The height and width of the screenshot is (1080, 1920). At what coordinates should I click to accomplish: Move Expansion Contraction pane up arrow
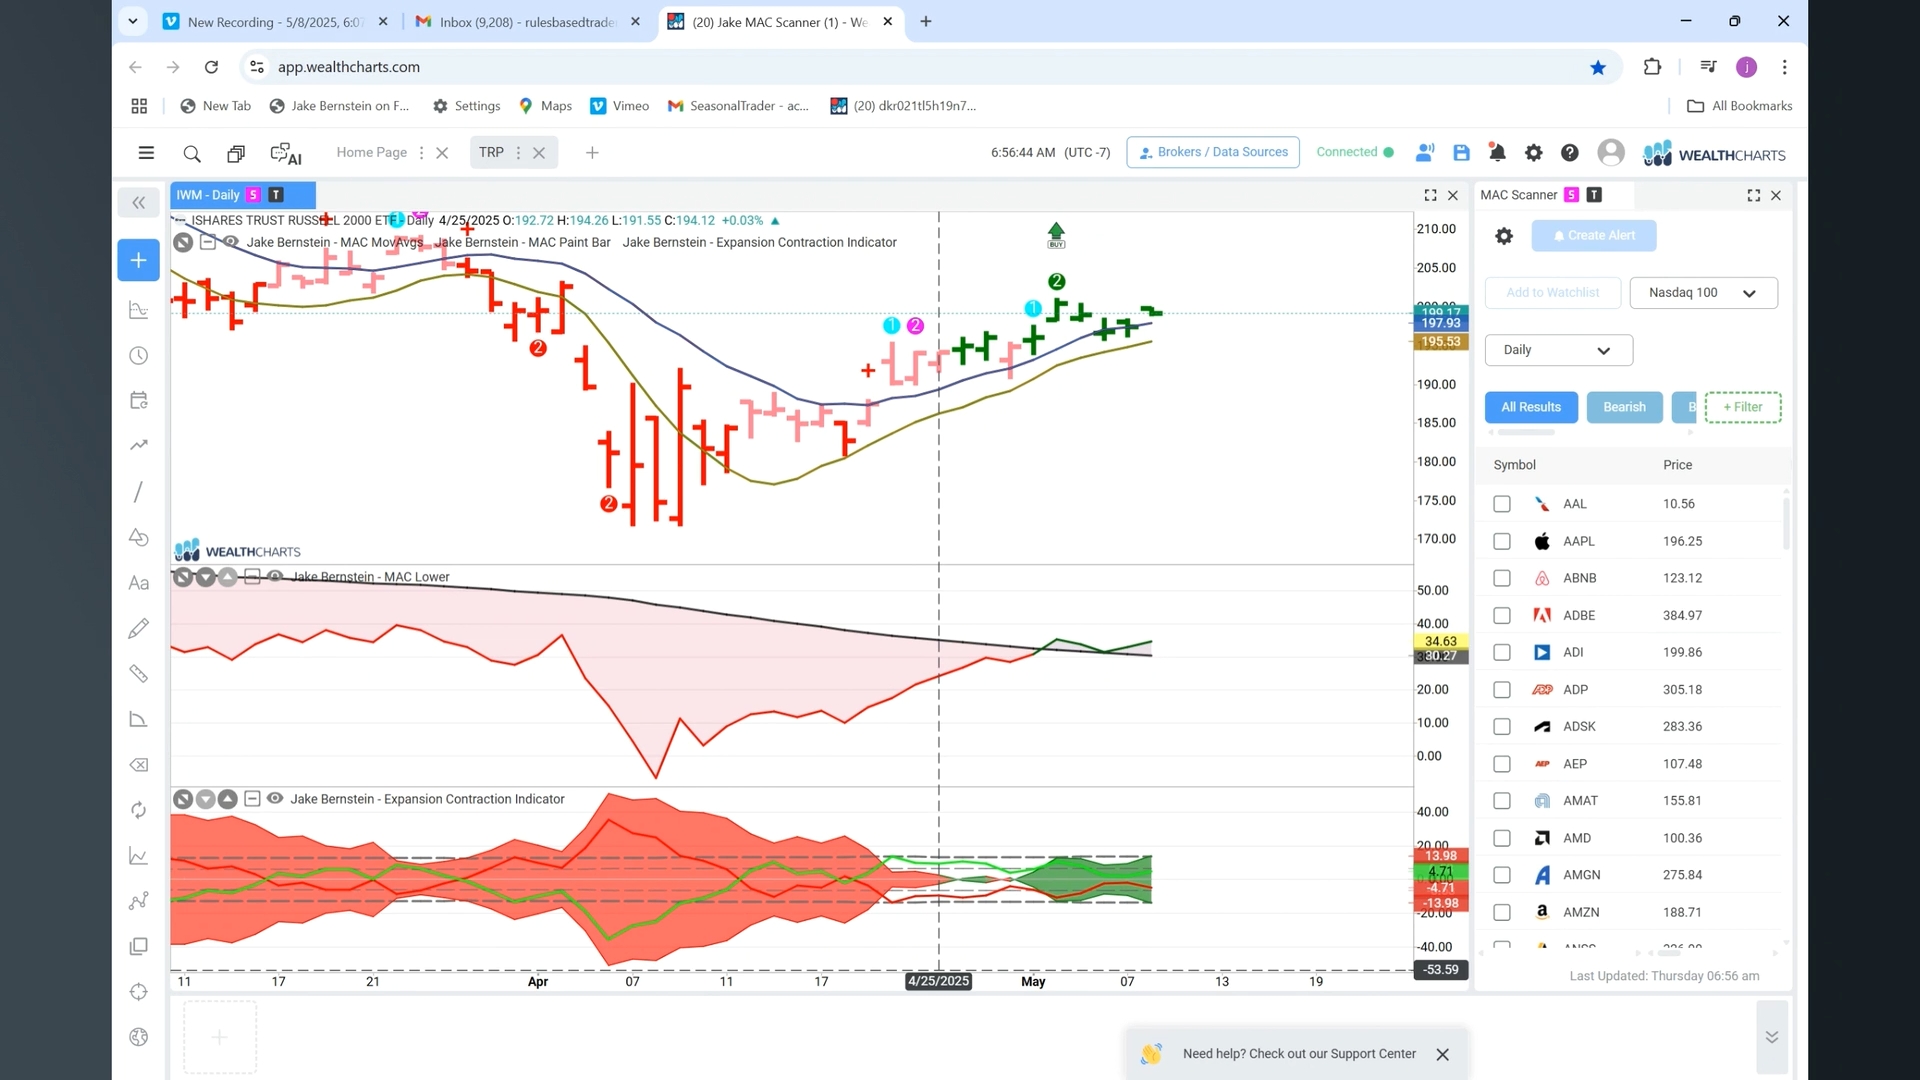point(228,799)
